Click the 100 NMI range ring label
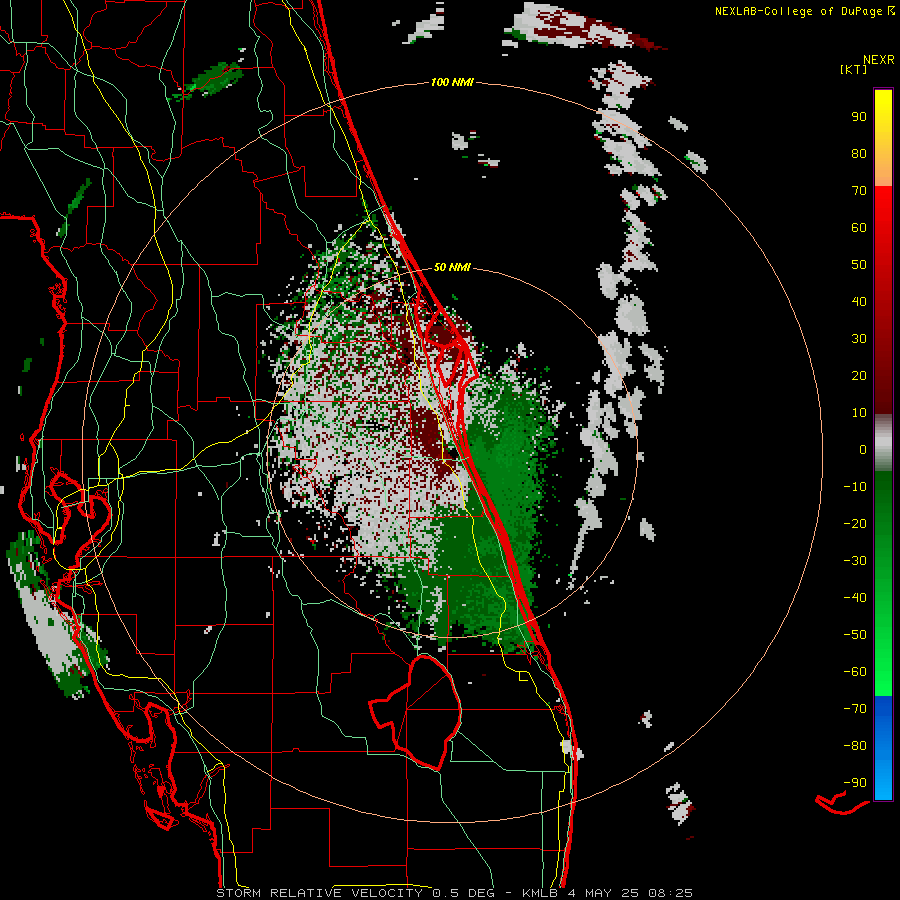Screen dimensions: 900x900 (x=452, y=83)
